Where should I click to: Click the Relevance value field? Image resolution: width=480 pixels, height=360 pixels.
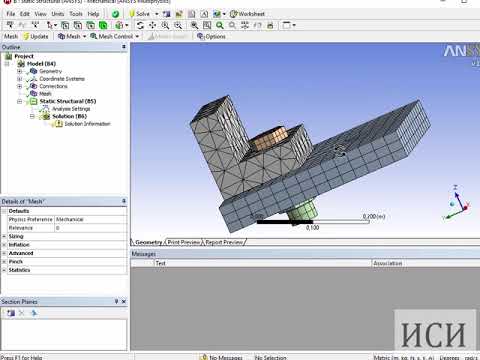coord(90,228)
